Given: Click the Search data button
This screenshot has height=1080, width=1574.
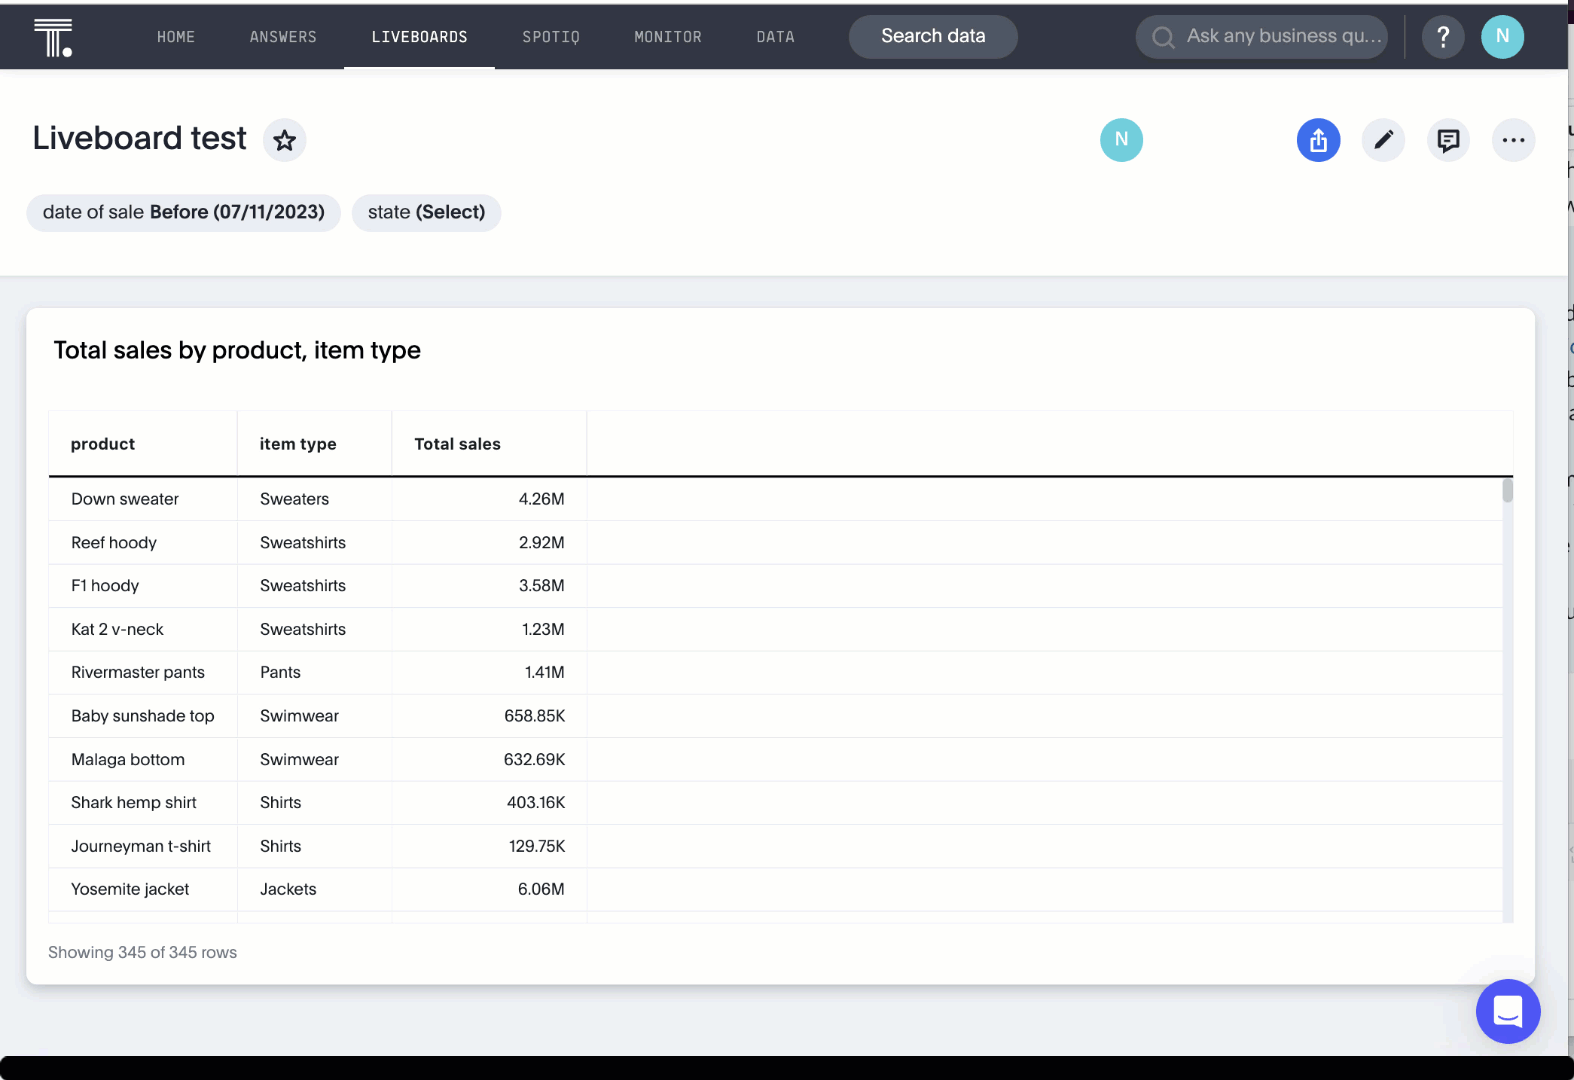Looking at the screenshot, I should (x=933, y=37).
